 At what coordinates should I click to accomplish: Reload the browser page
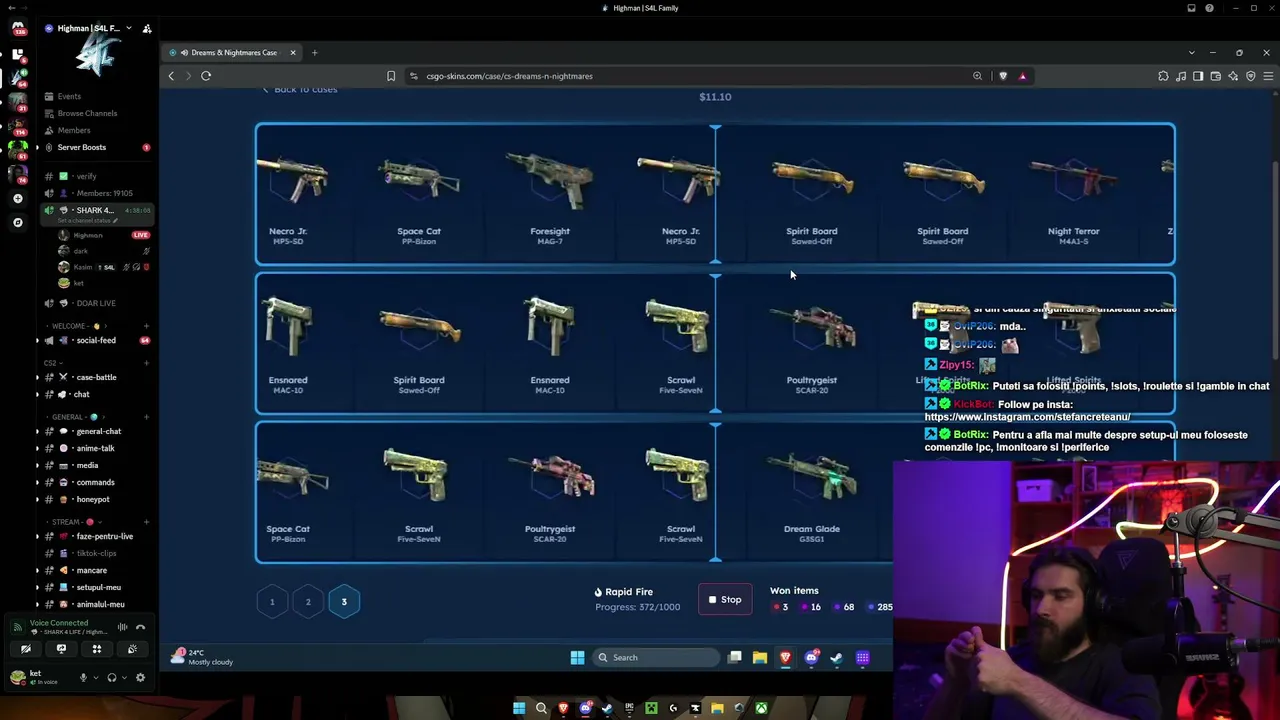(206, 76)
